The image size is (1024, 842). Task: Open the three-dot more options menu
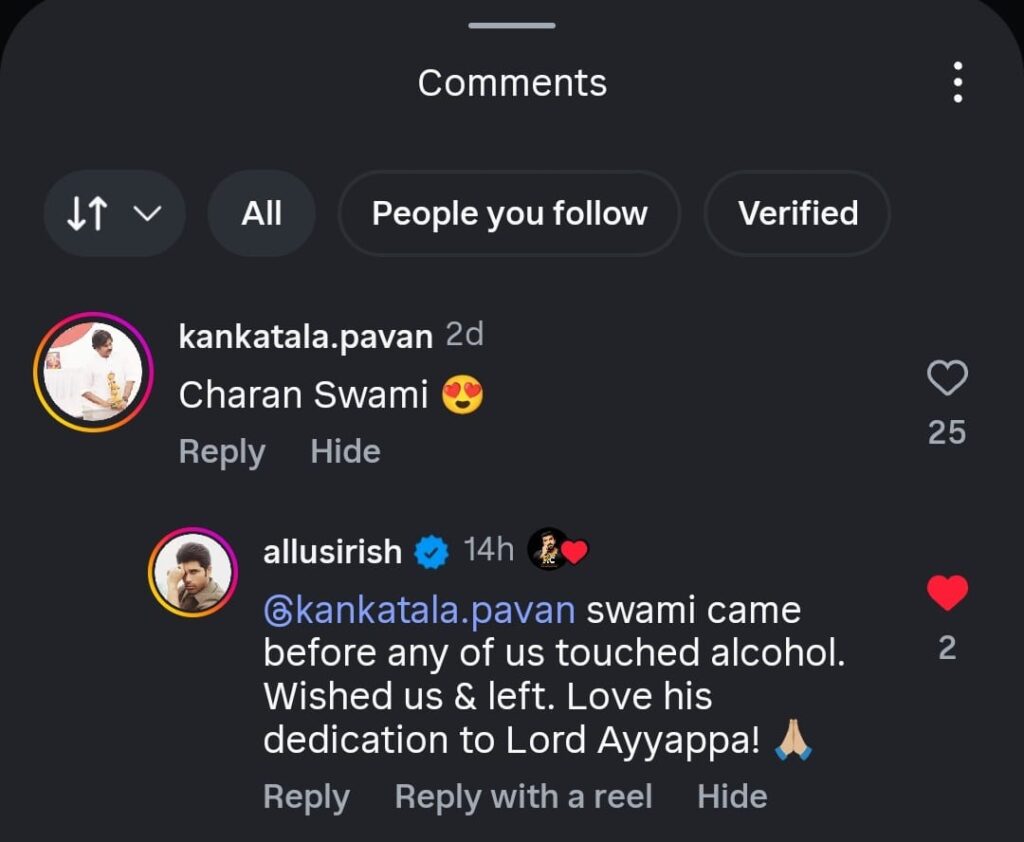point(958,82)
